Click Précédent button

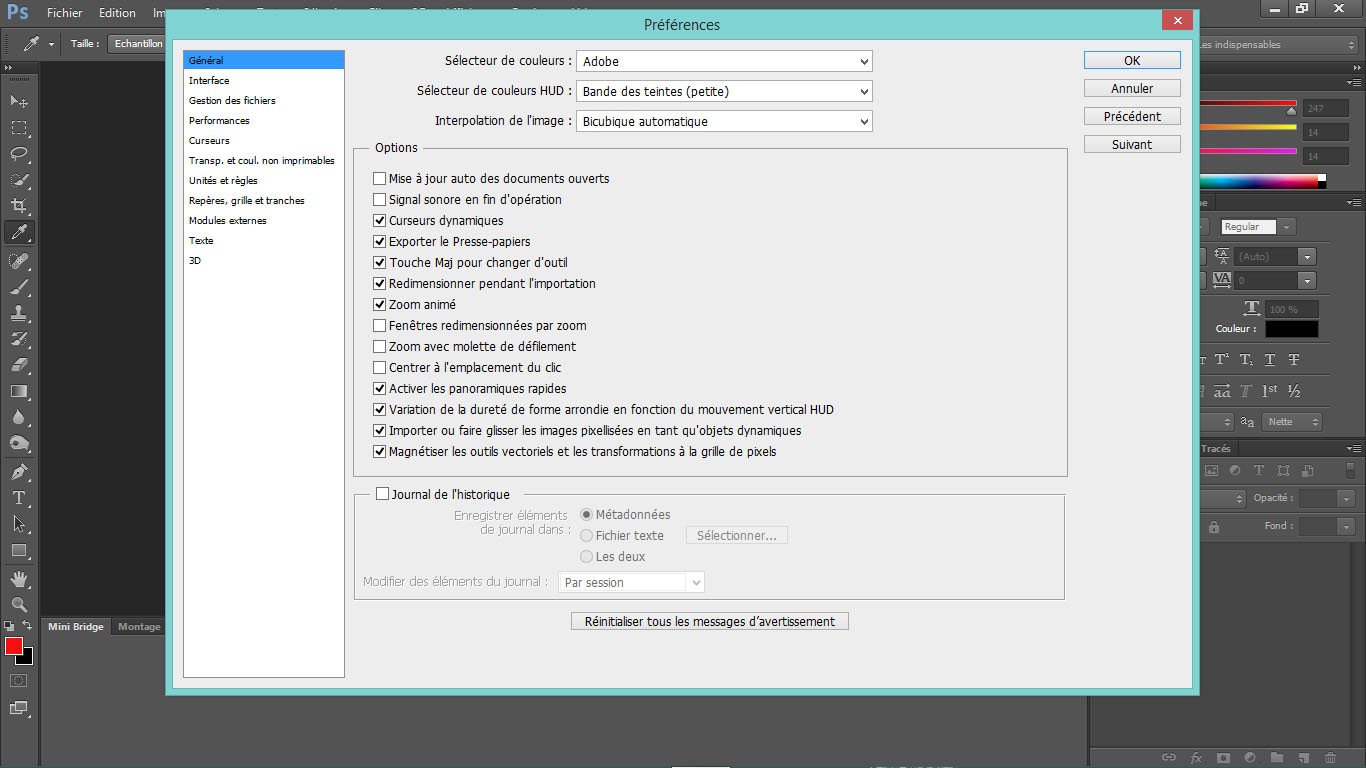pyautogui.click(x=1132, y=116)
